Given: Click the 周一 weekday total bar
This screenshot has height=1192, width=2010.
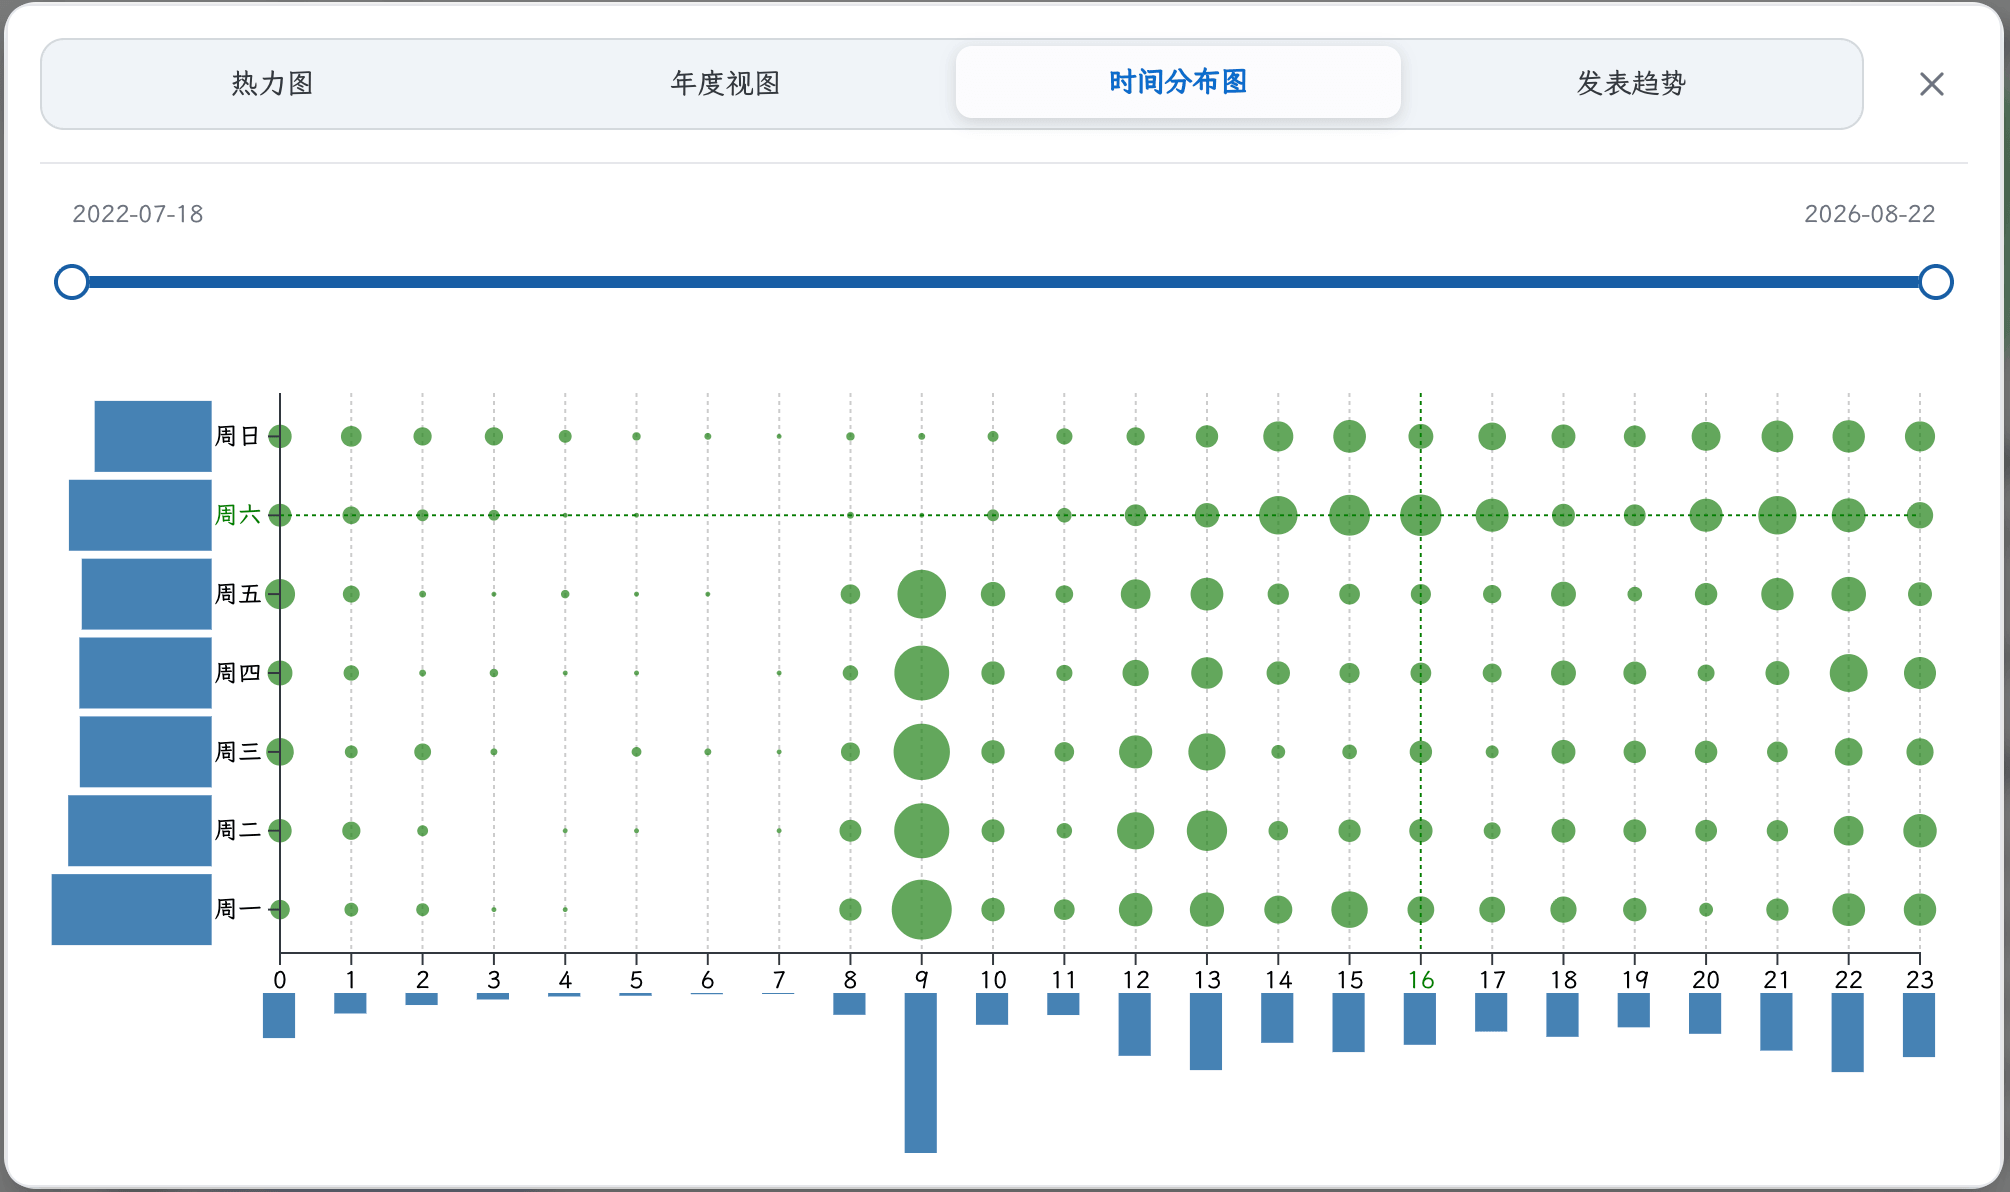Looking at the screenshot, I should point(132,910).
